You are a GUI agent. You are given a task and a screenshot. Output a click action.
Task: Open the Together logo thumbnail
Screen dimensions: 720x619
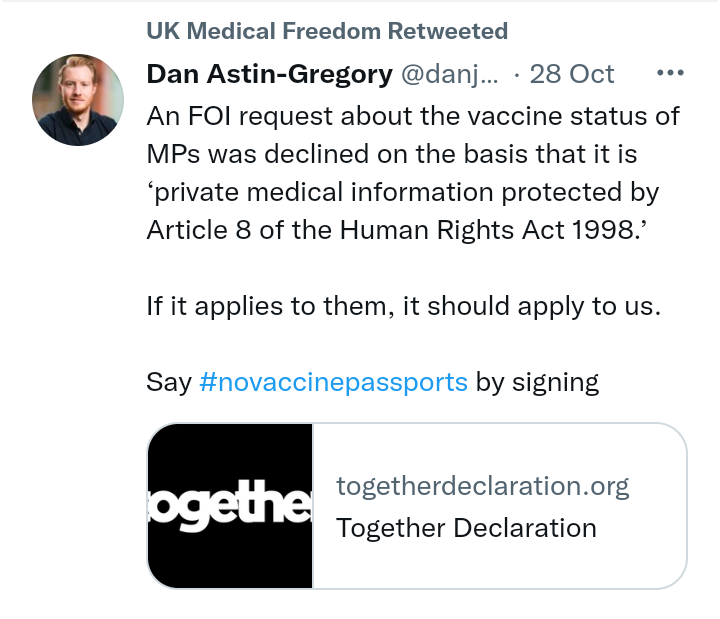[x=231, y=506]
